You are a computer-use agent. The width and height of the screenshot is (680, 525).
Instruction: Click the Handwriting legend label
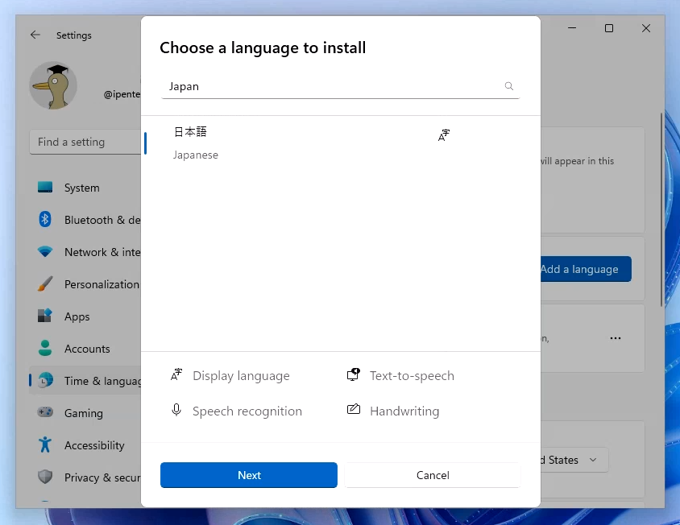click(405, 411)
